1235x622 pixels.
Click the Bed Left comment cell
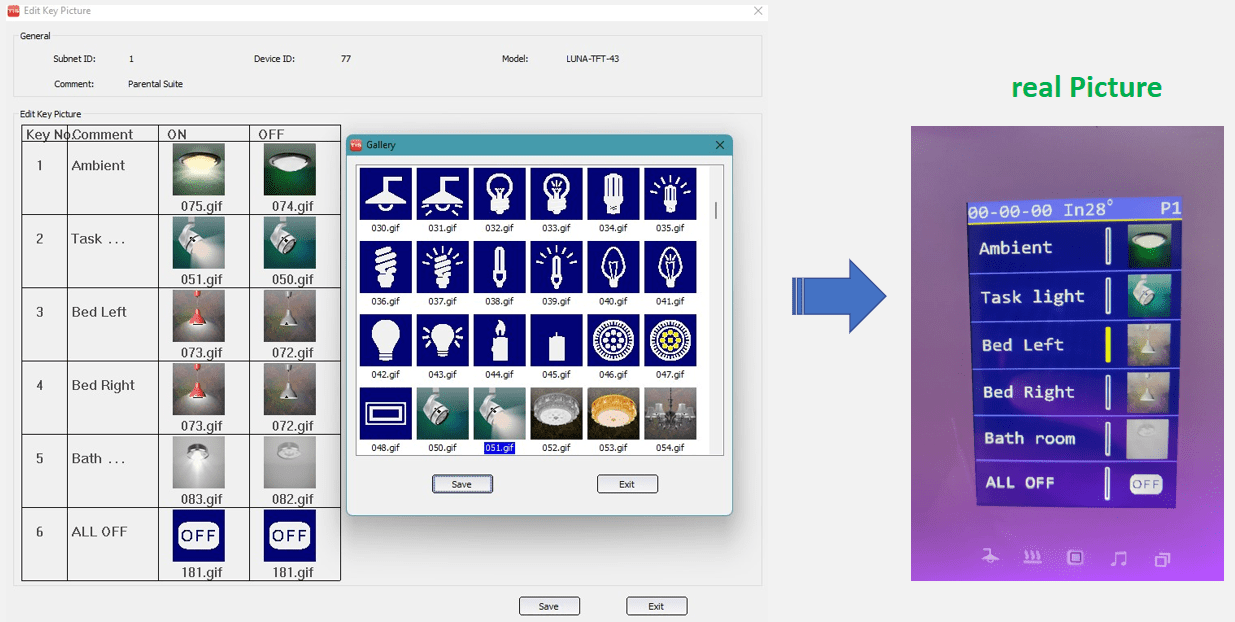point(113,325)
